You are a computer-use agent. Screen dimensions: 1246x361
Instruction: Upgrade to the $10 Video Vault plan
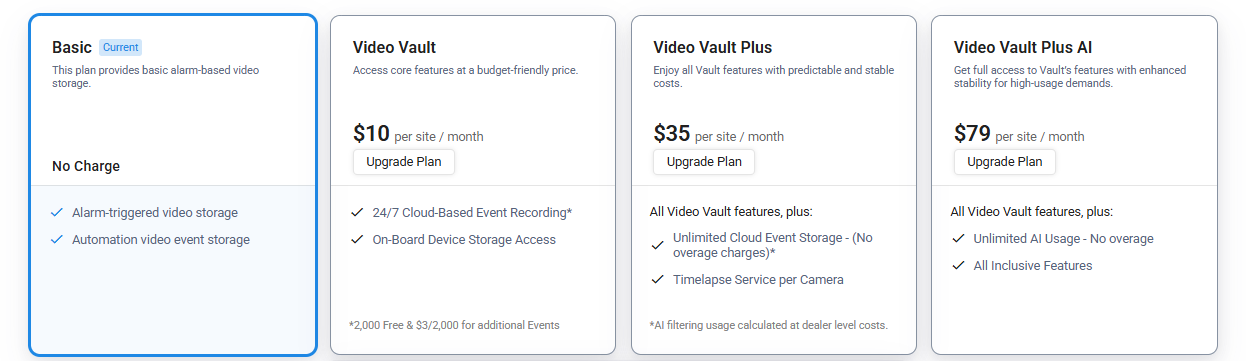click(x=404, y=162)
